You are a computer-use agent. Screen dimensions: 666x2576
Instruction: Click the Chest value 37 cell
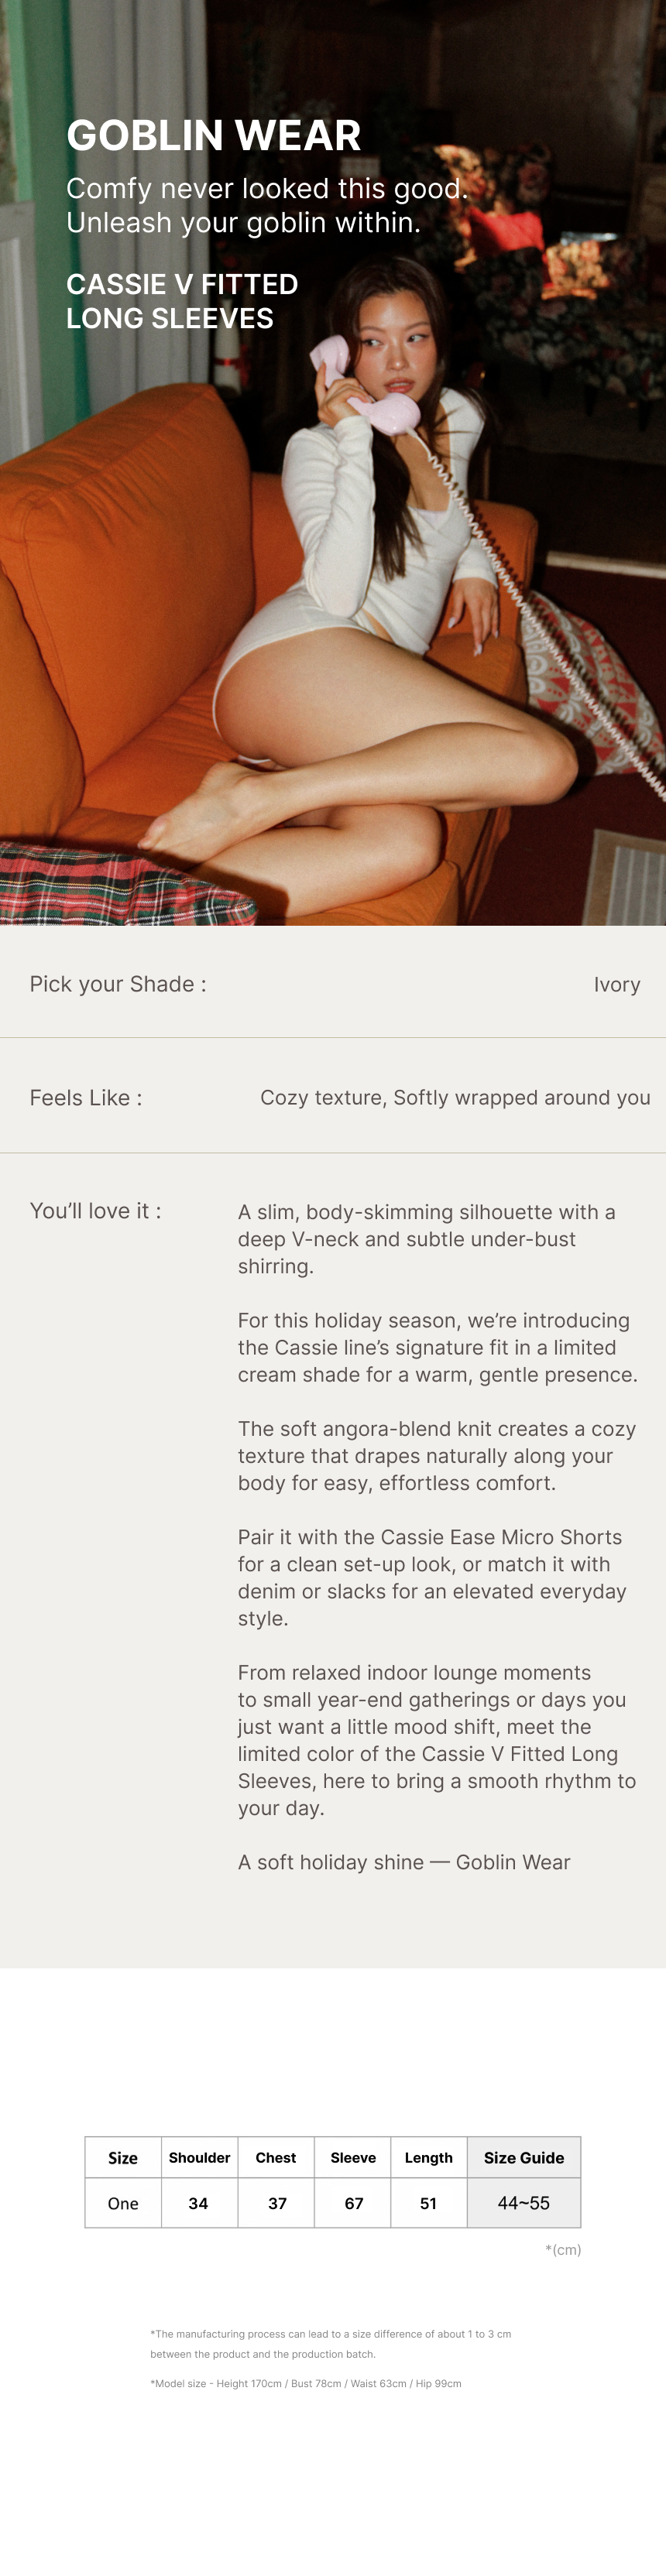[277, 2203]
